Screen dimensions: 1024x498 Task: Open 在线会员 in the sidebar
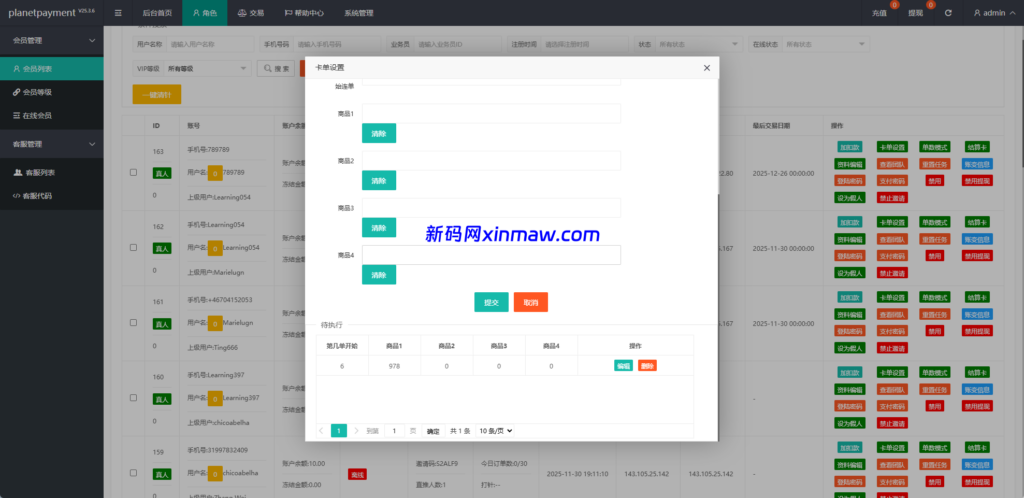(x=52, y=116)
